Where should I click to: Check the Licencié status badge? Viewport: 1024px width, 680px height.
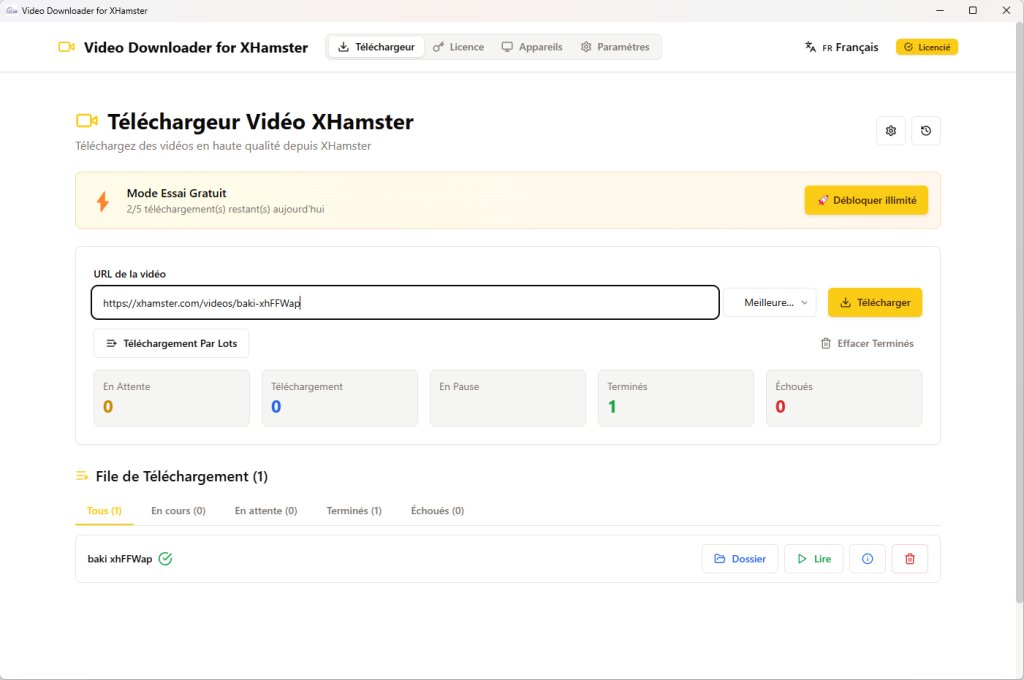(x=926, y=46)
